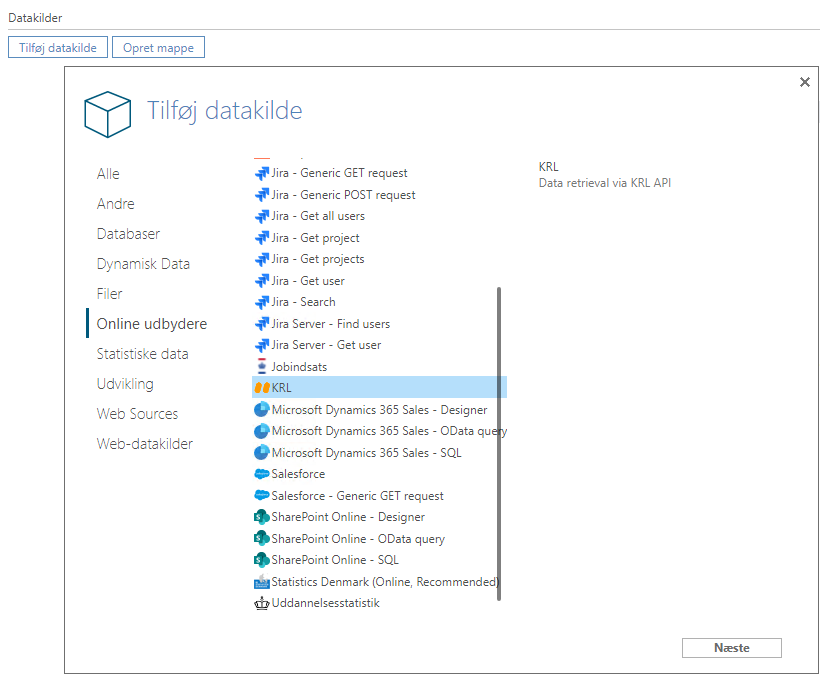820x676 pixels.
Task: Click the Jira icon beside Search
Action: click(x=261, y=302)
